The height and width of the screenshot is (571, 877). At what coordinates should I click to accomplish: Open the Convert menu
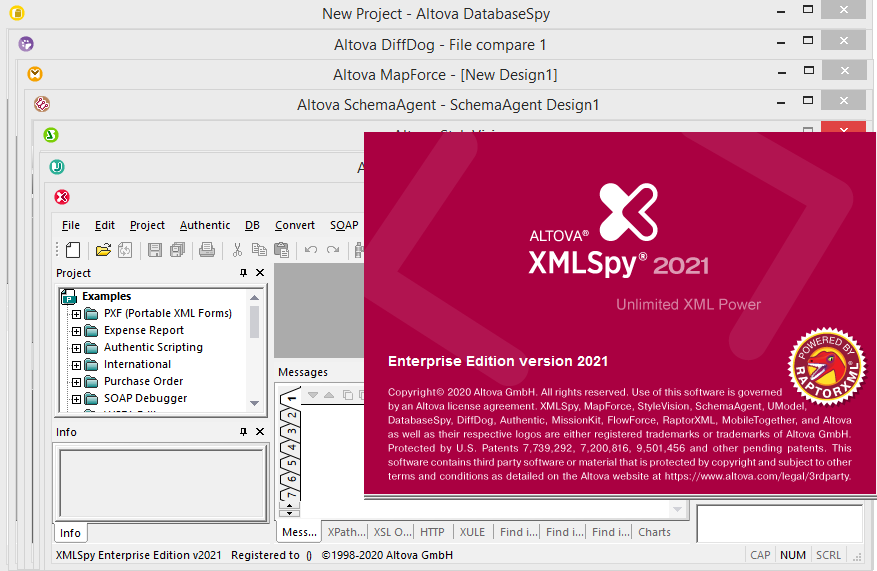coord(295,225)
